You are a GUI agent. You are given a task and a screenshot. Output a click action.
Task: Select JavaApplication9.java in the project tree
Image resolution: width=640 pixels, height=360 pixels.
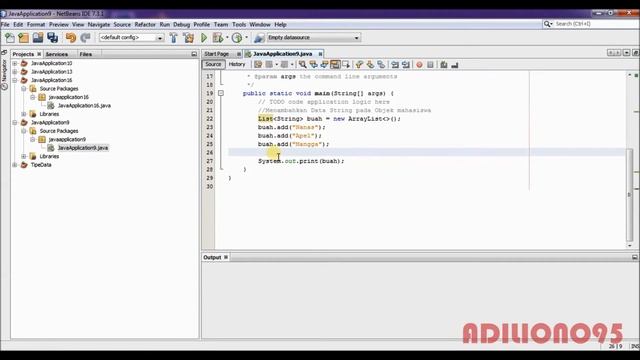tap(83, 148)
